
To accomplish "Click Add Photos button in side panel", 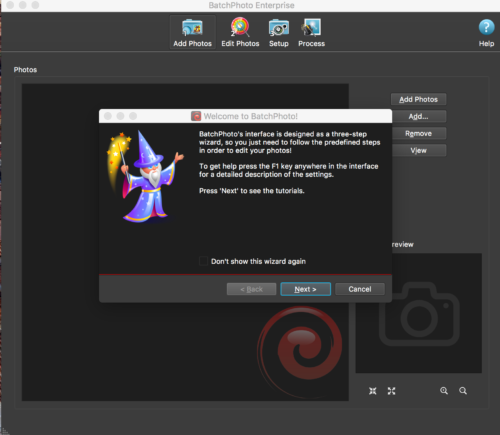I will [x=418, y=99].
